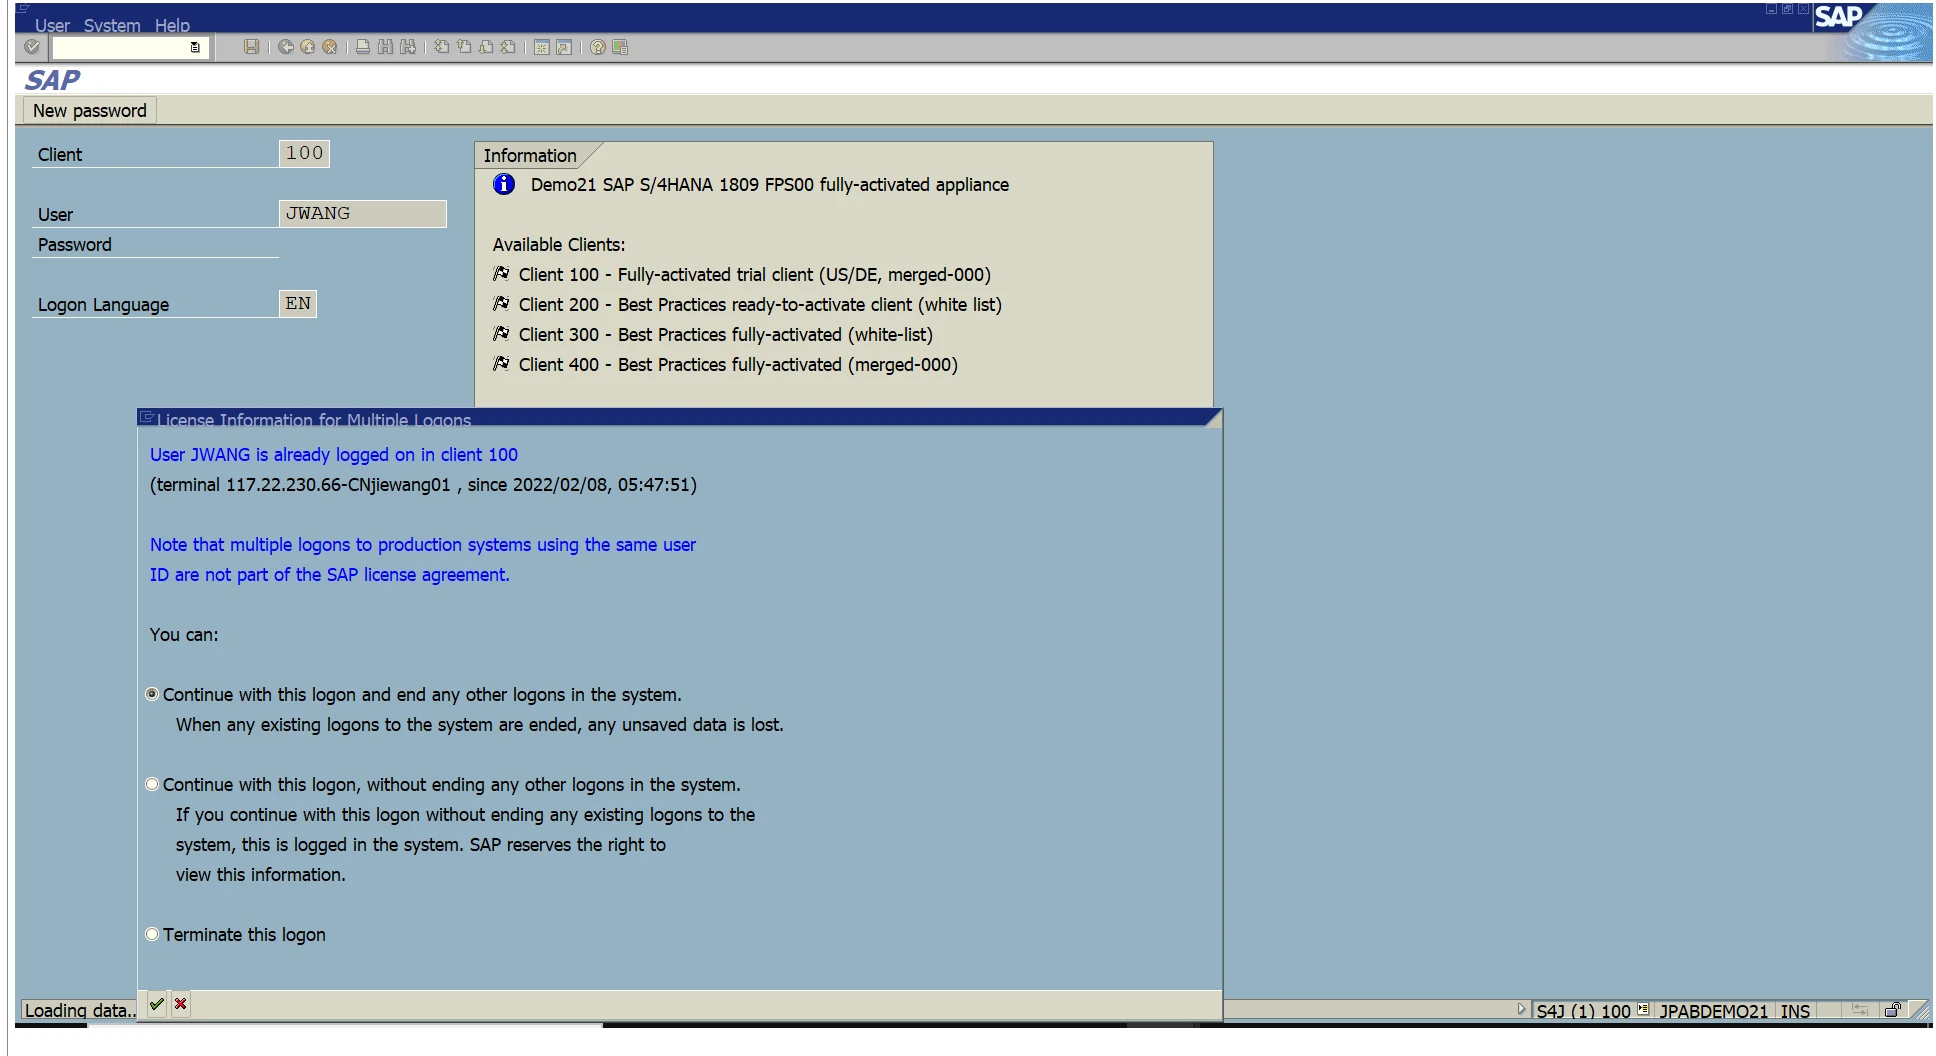Click the status bar expand arrow bottom left
The width and height of the screenshot is (1936, 1056).
(x=1521, y=1010)
